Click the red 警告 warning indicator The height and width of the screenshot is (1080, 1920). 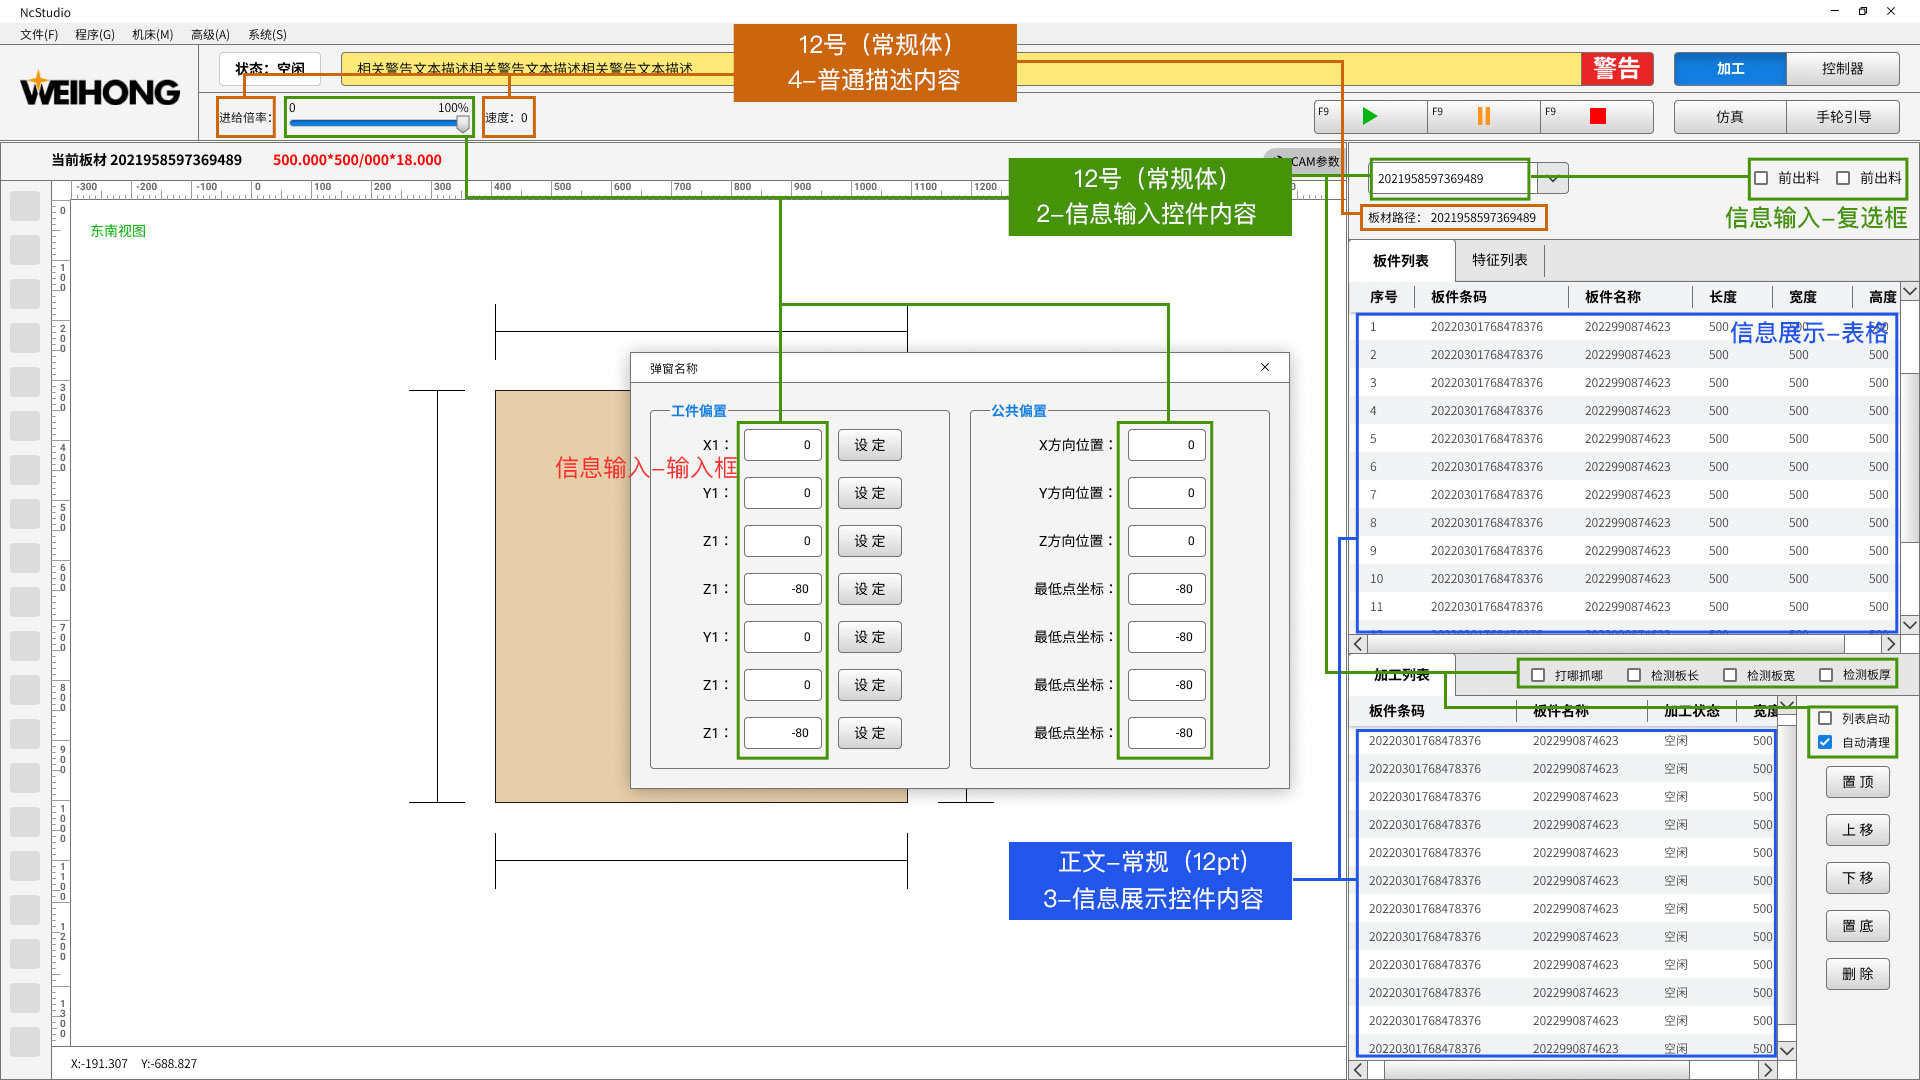(1616, 68)
